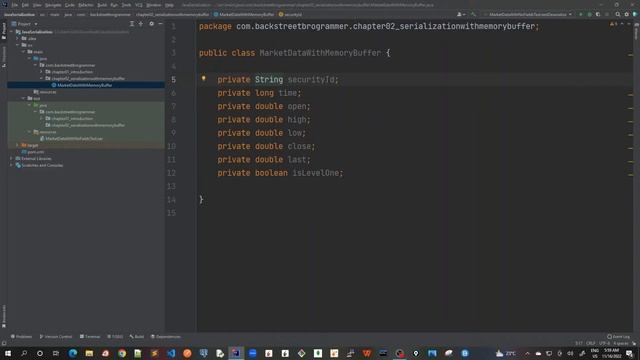The height and width of the screenshot is (360, 640).
Task: Click the editor vertical scrollbar
Action: [631, 176]
